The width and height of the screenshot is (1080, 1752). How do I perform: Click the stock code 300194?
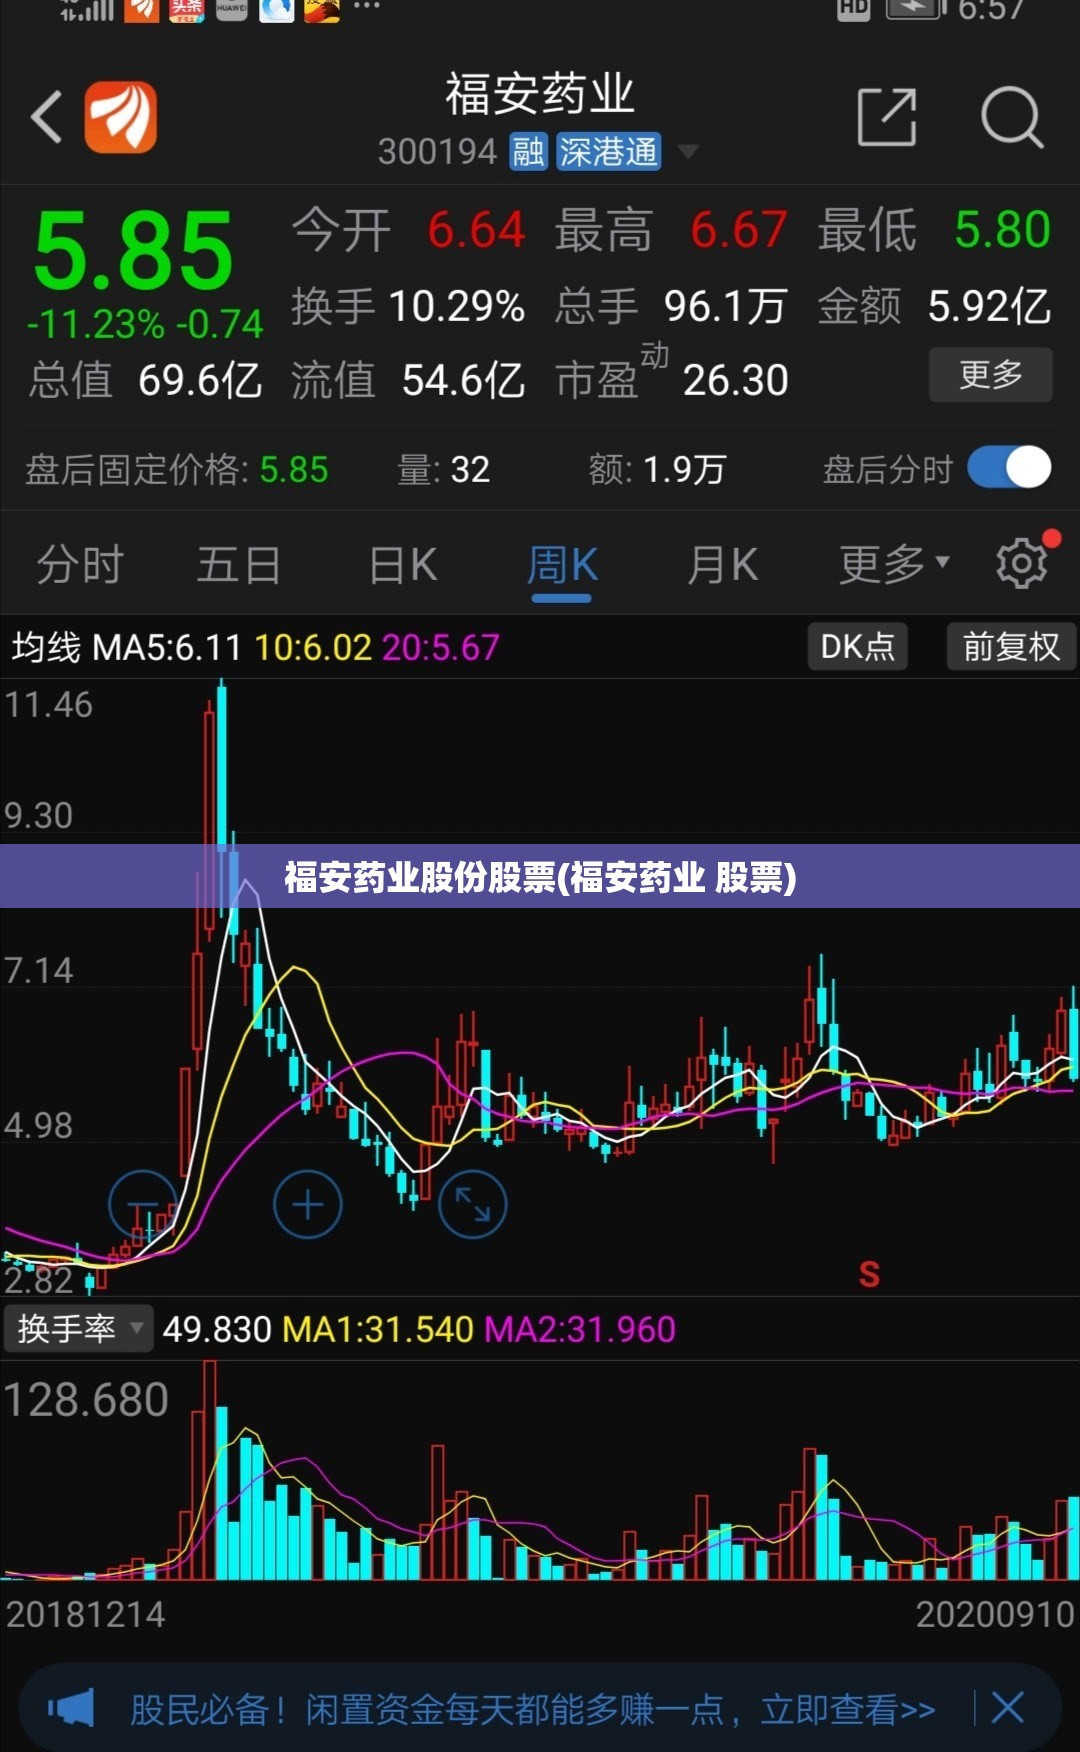pyautogui.click(x=437, y=152)
